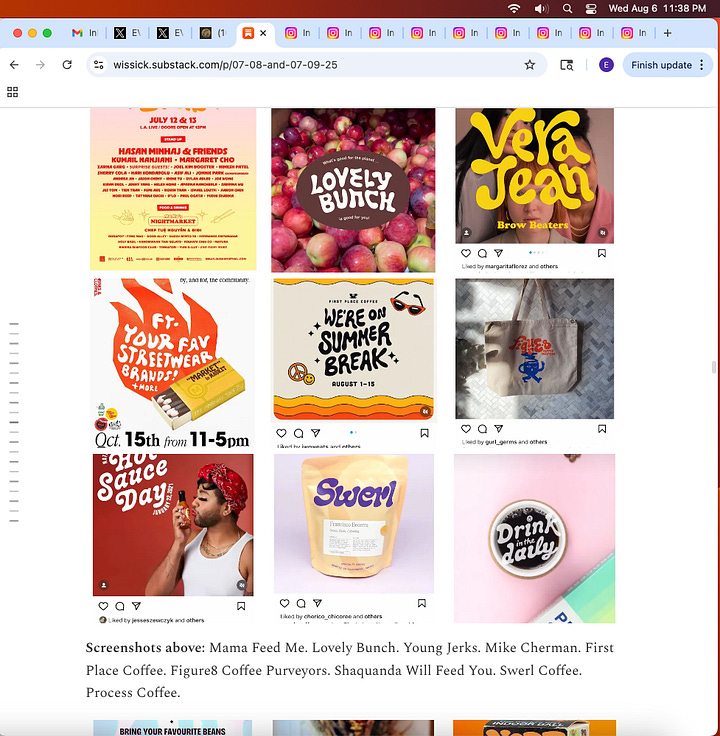Click share icon under Vera Jean post
The width and height of the screenshot is (720, 736).
(498, 253)
